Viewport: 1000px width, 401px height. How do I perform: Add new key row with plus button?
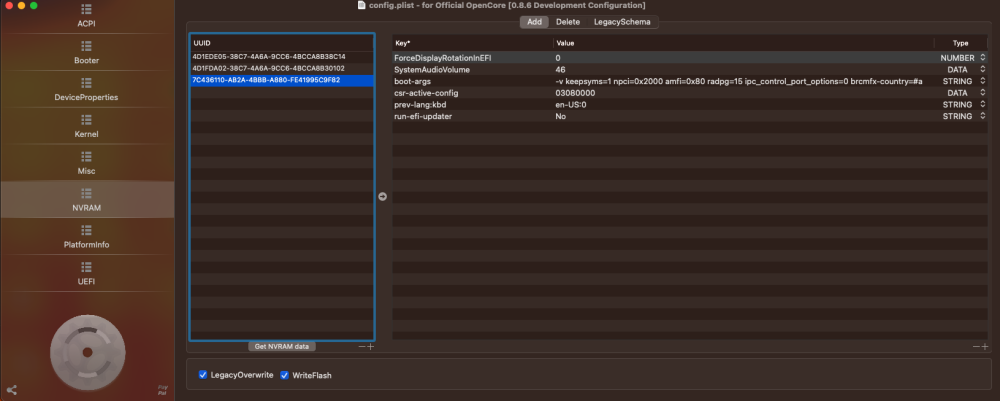point(984,347)
